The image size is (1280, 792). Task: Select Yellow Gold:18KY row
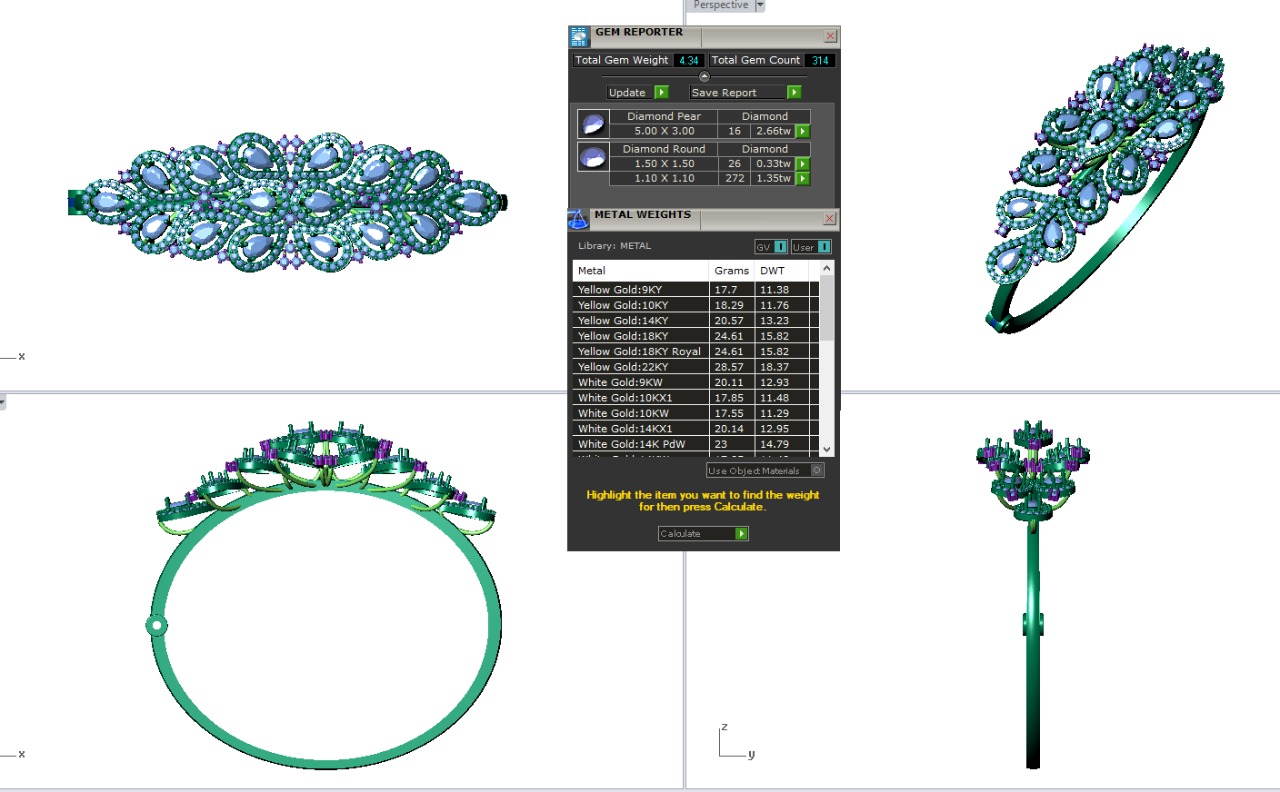click(640, 336)
